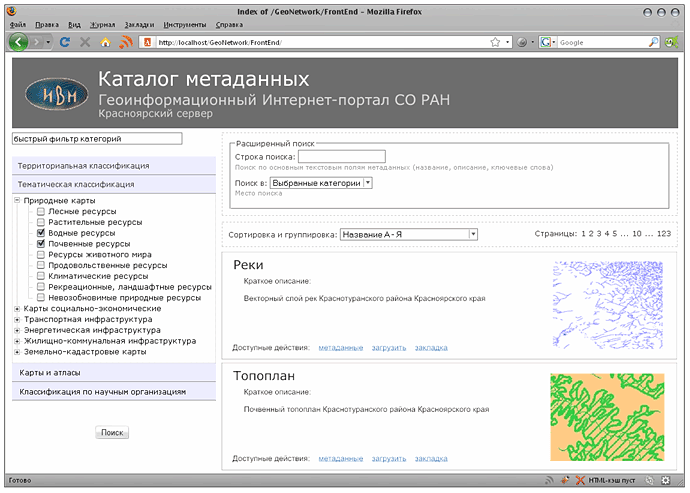Screen dimensions: 690x493
Task: Click the search magnifier icon in toolbar
Action: click(x=653, y=43)
